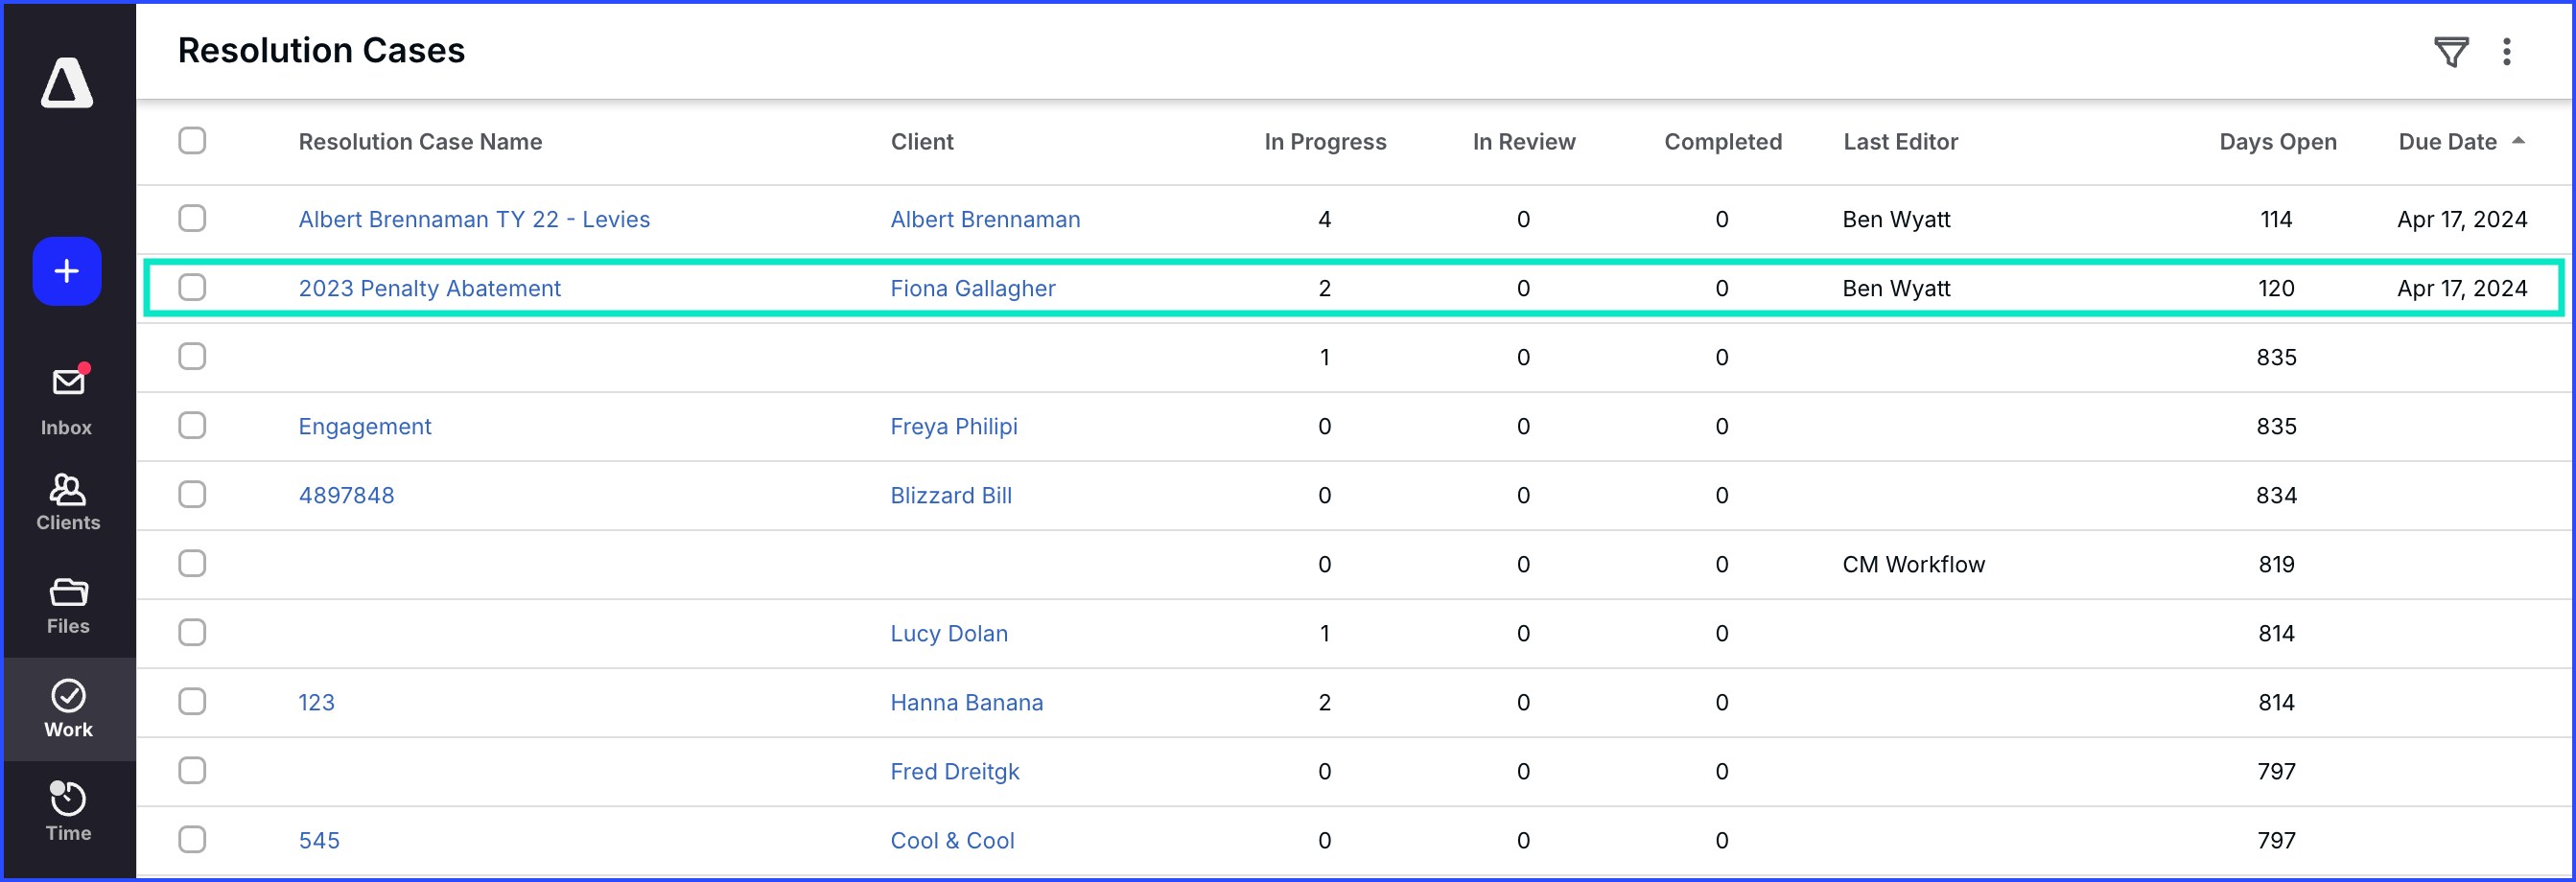Click the app logo in sidebar
The image size is (2576, 882).
pos(67,82)
